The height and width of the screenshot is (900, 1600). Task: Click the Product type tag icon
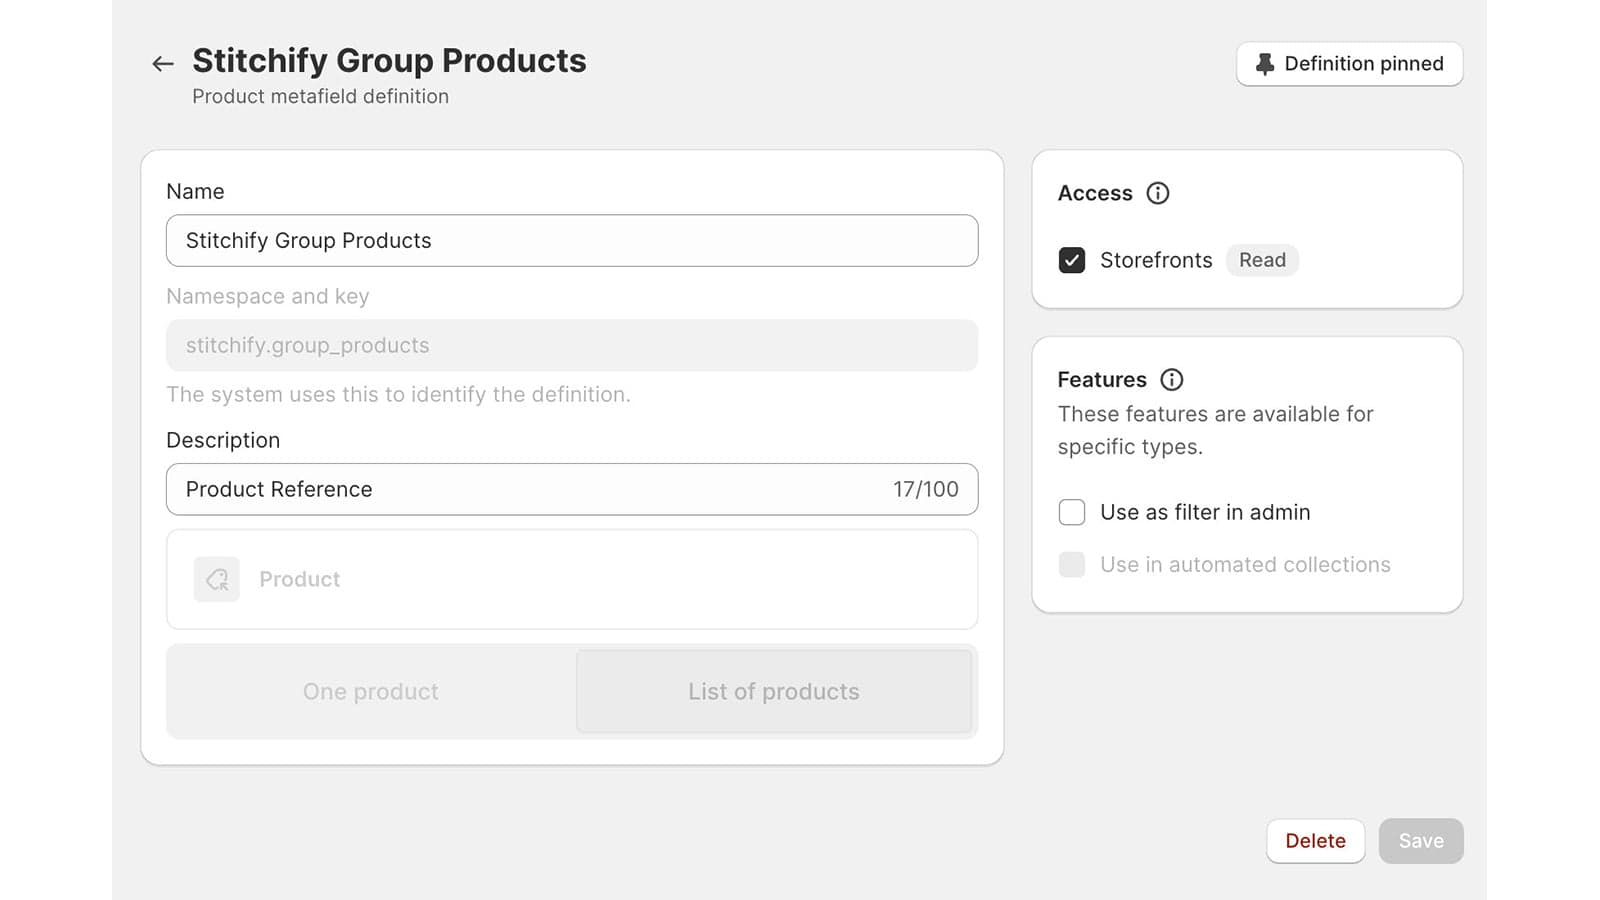217,579
